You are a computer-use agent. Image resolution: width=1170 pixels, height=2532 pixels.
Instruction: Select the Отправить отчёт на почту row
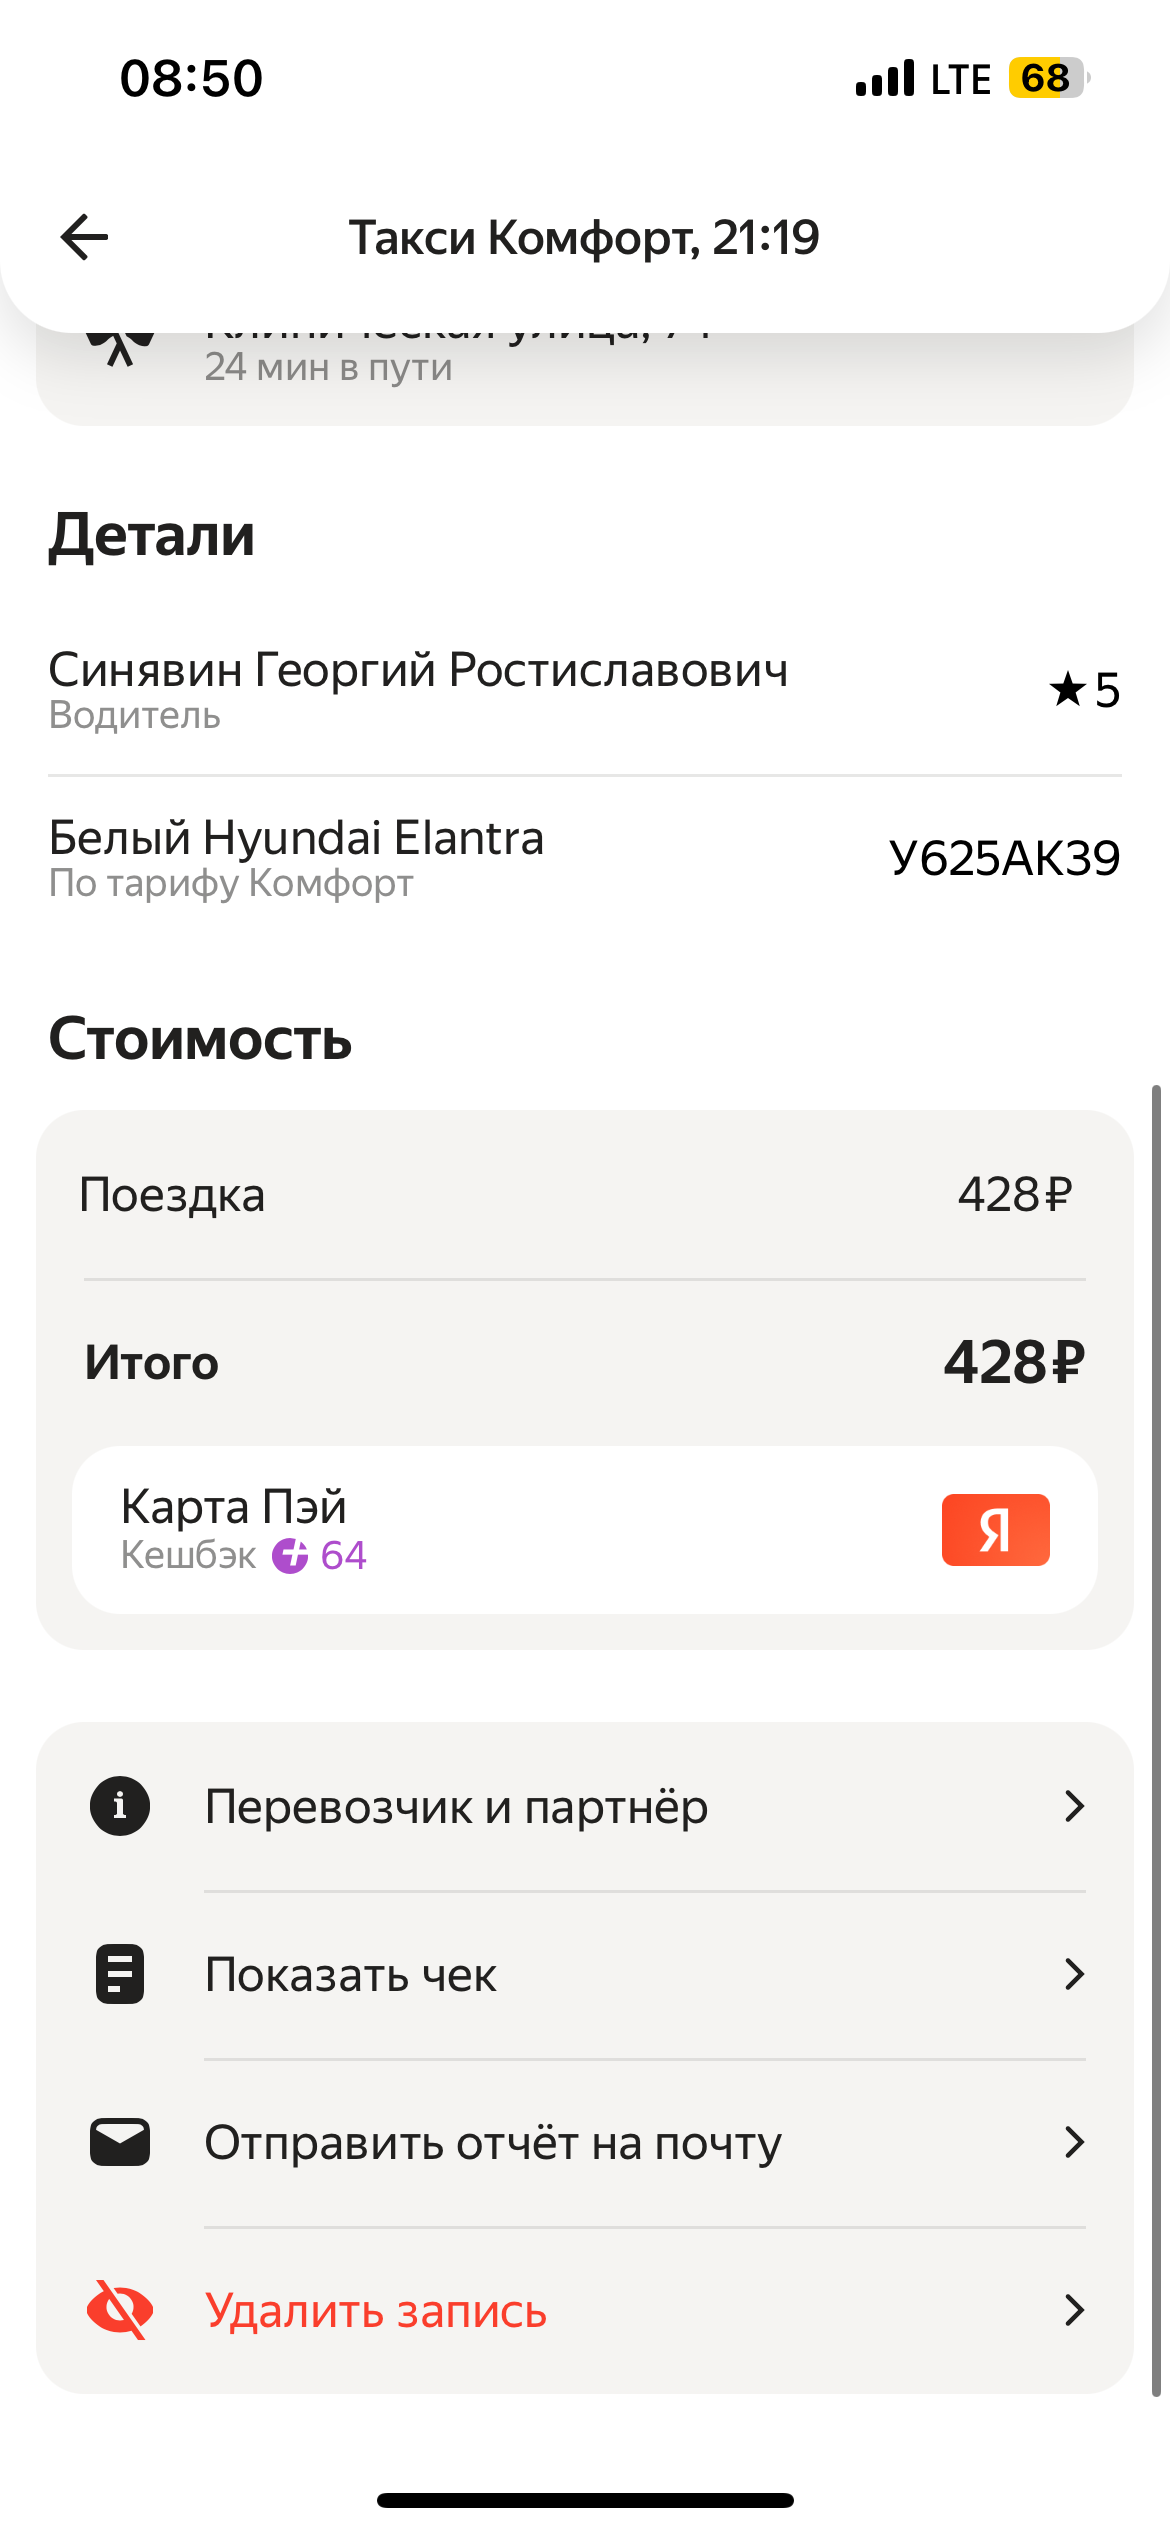(x=585, y=2142)
